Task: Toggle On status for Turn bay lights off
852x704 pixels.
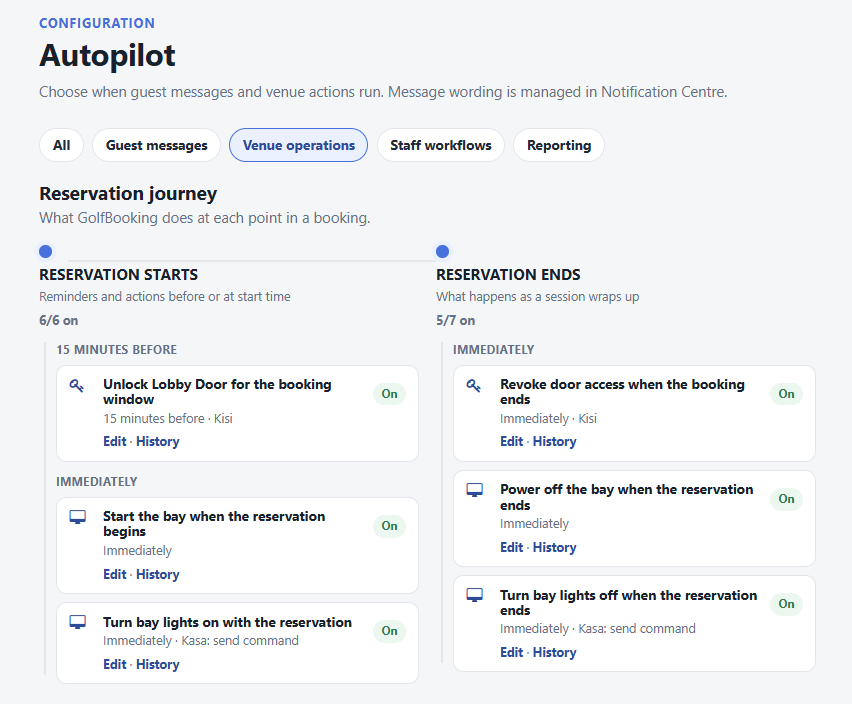Action: [x=786, y=604]
